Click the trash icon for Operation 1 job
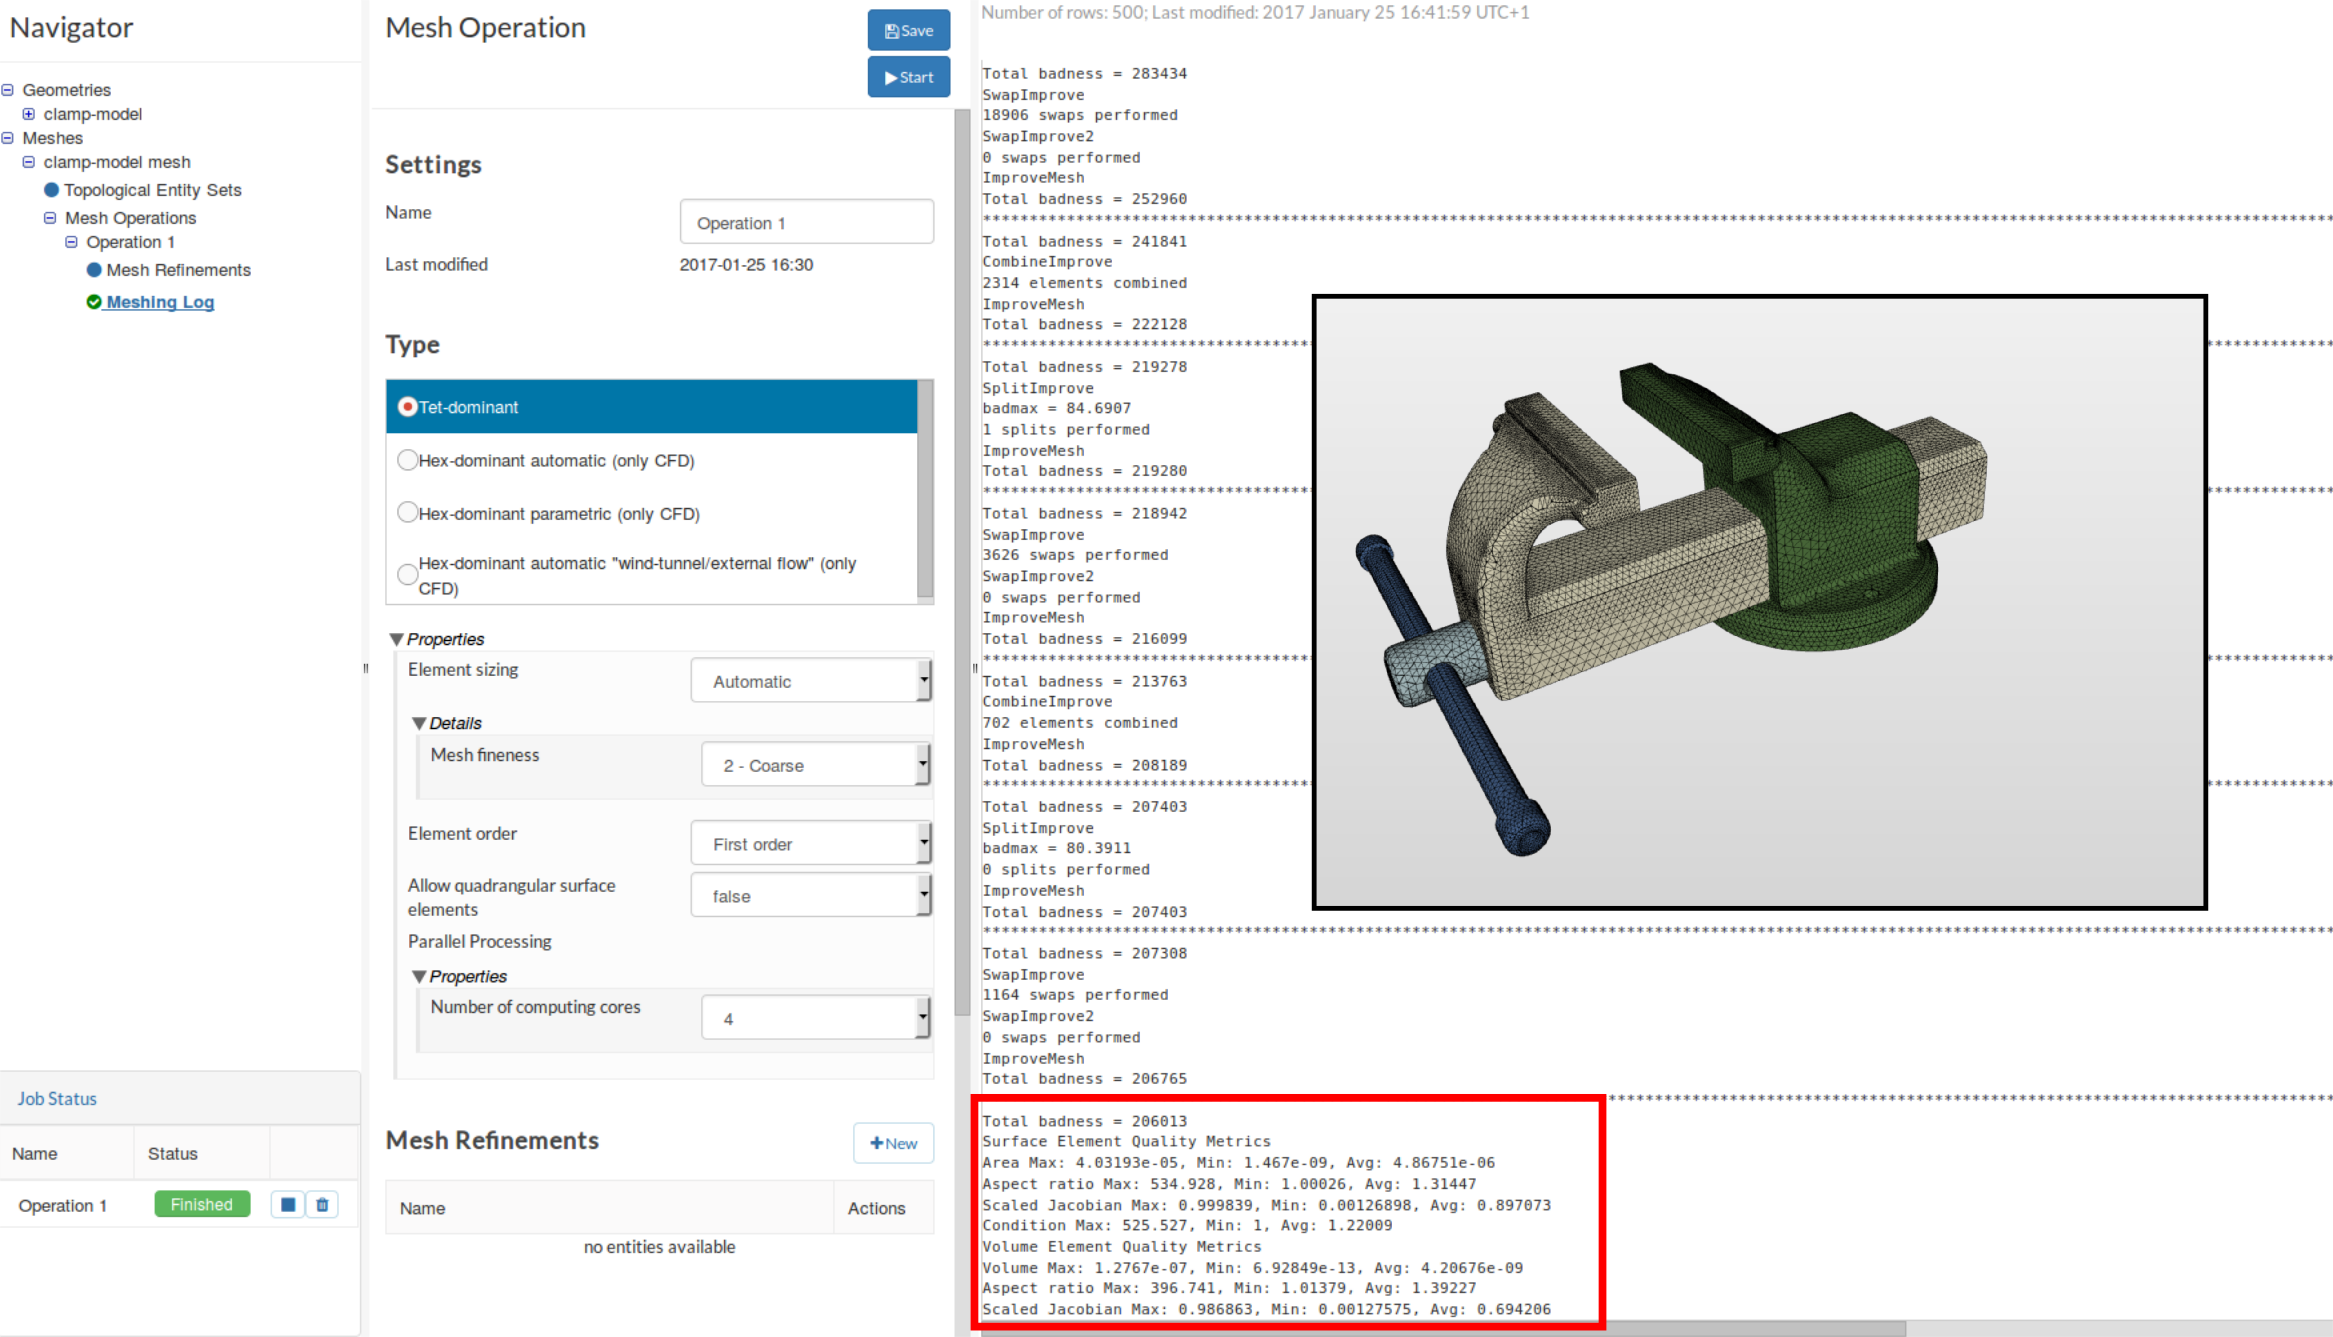This screenshot has width=2333, height=1337. coord(322,1205)
